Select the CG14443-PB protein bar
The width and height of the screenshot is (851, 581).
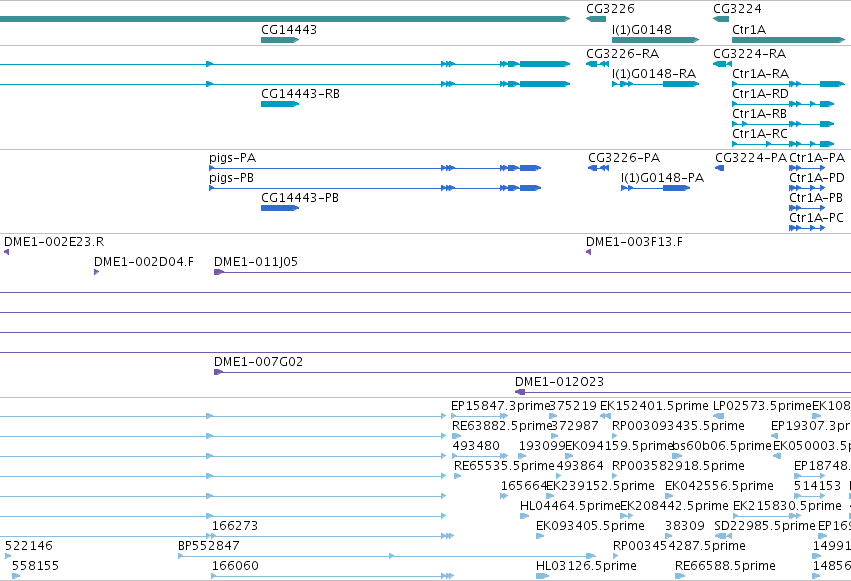point(280,208)
